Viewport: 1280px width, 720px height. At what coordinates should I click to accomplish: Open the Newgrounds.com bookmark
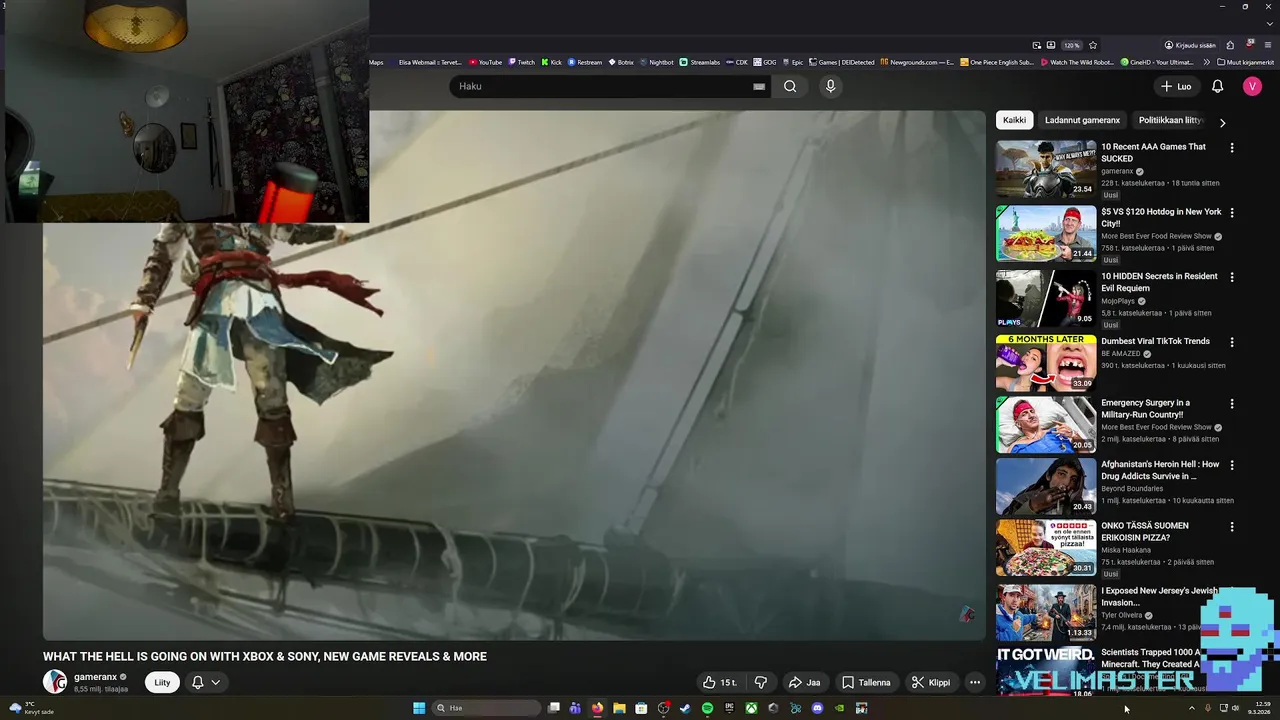917,62
